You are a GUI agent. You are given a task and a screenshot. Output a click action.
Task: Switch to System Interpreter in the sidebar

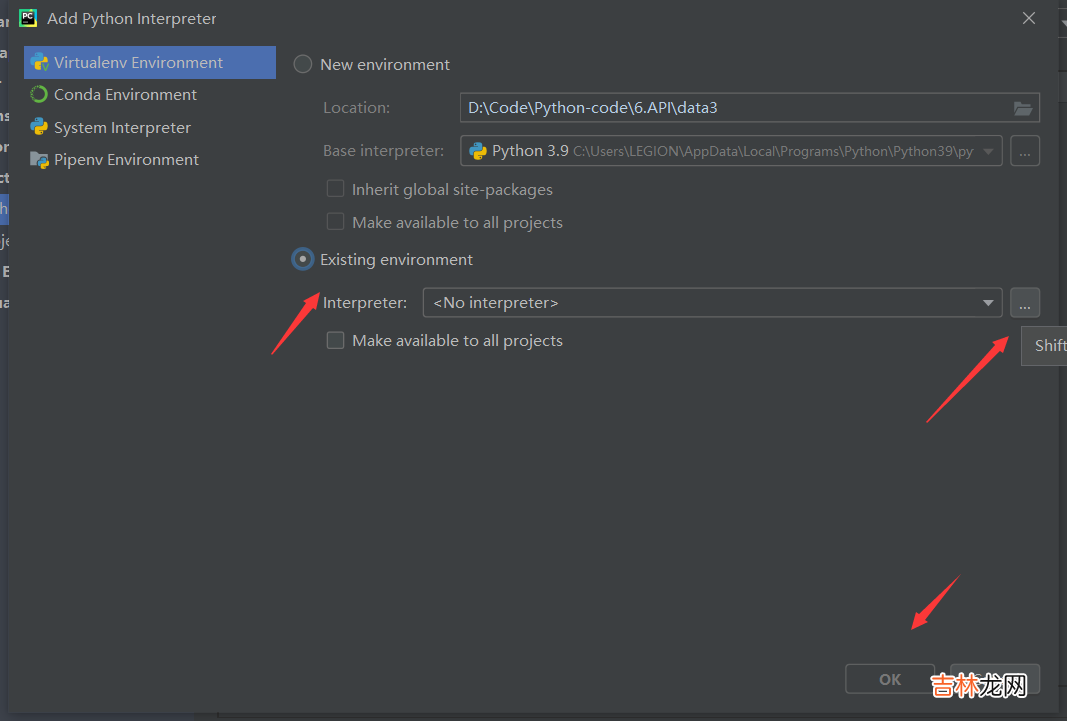click(x=122, y=128)
